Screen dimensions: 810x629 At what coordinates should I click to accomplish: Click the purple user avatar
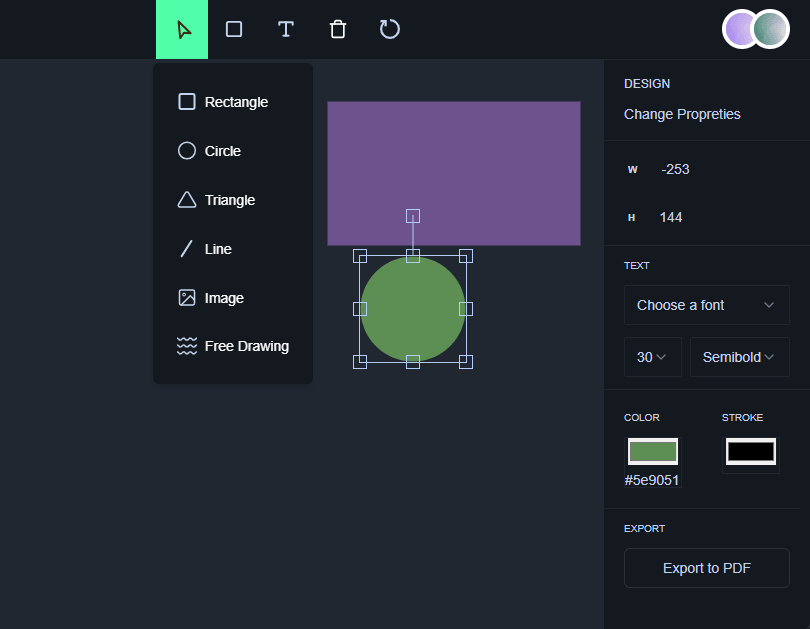(x=741, y=29)
